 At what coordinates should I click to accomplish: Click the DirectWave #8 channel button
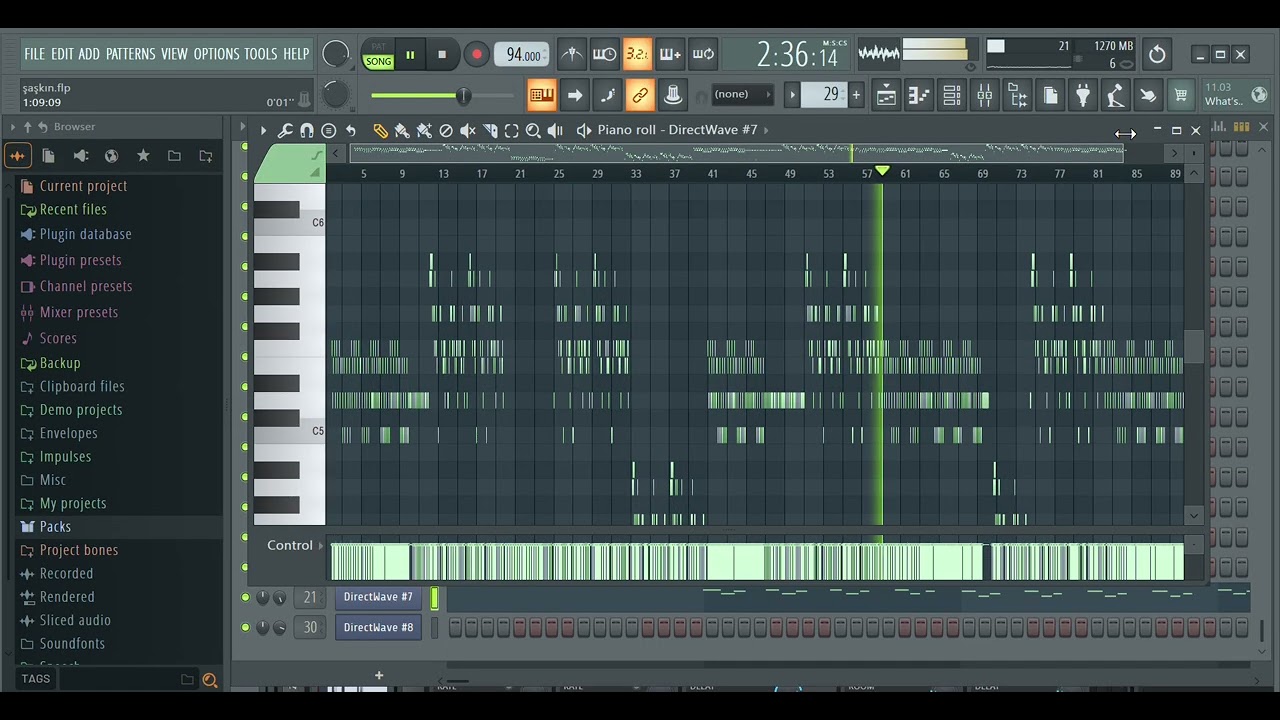(x=378, y=627)
